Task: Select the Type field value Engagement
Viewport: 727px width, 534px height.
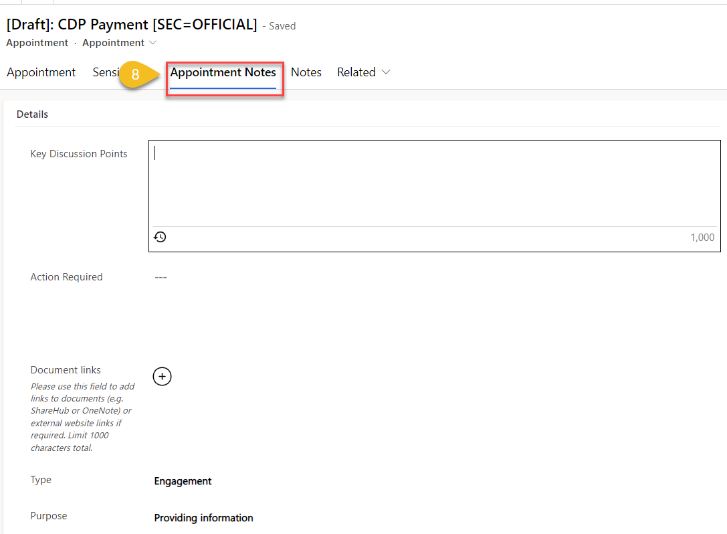Action: point(183,481)
